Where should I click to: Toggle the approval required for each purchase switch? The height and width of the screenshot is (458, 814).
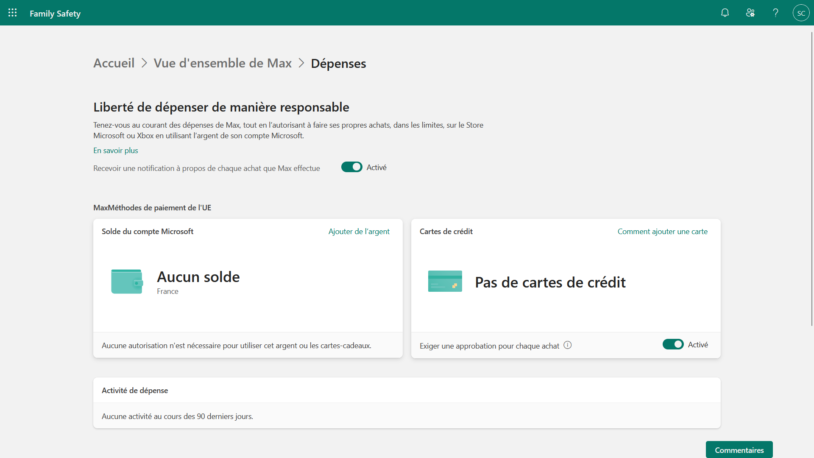click(673, 344)
